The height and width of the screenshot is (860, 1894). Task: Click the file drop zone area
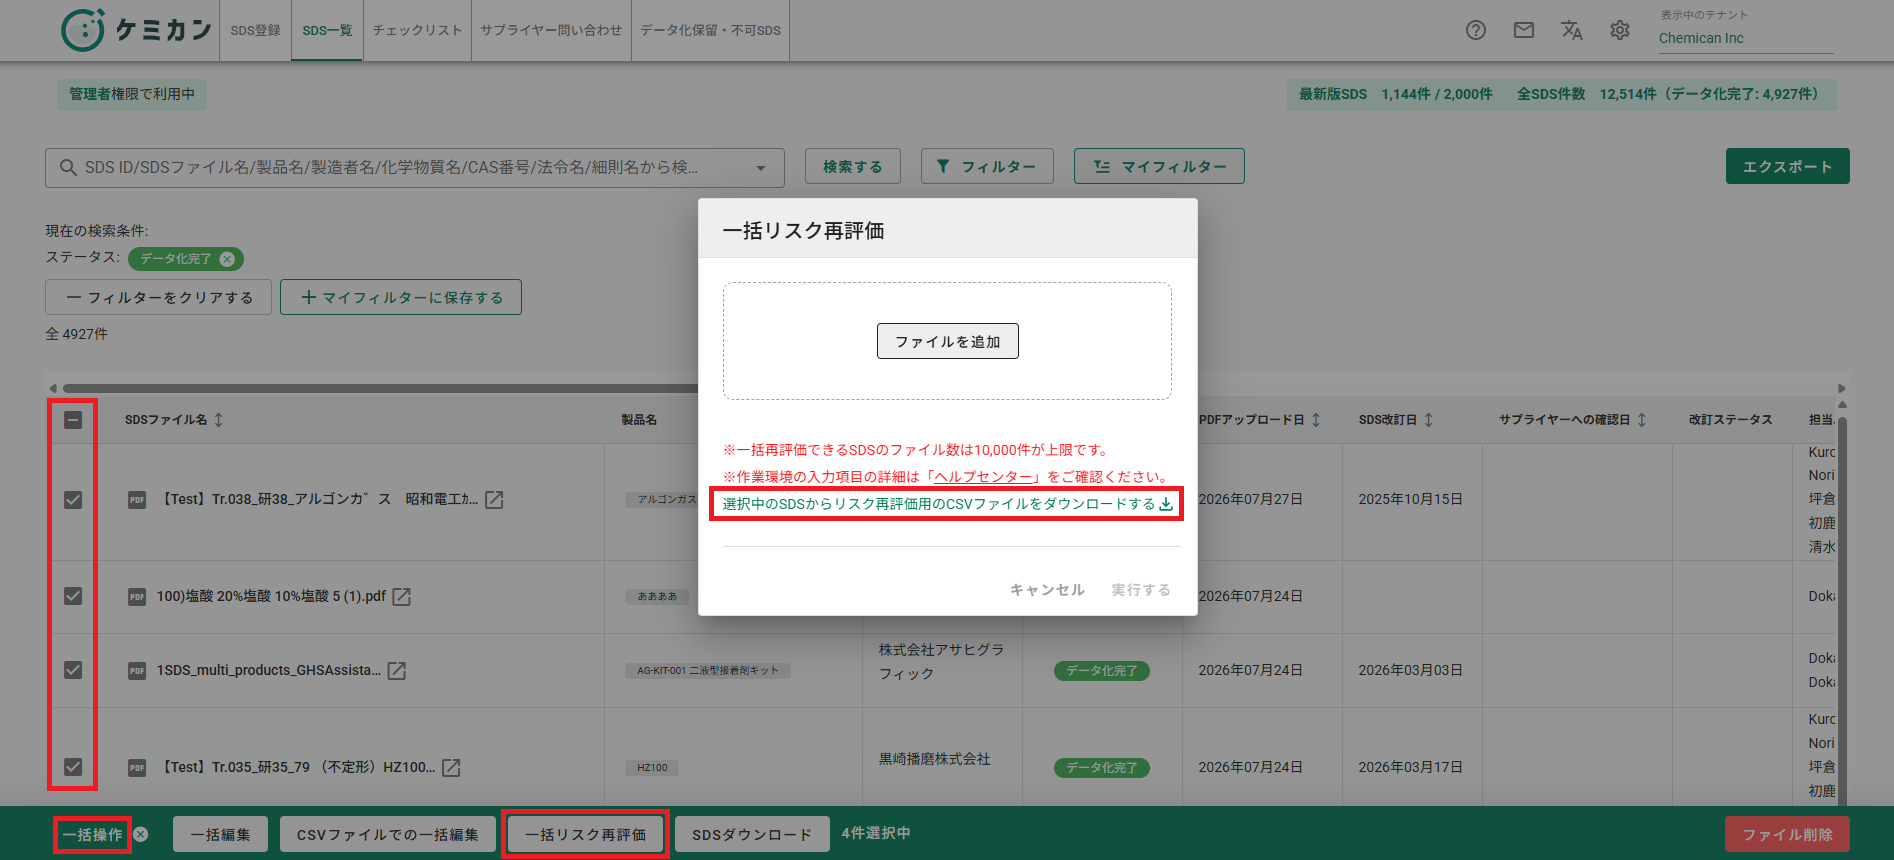click(x=947, y=341)
